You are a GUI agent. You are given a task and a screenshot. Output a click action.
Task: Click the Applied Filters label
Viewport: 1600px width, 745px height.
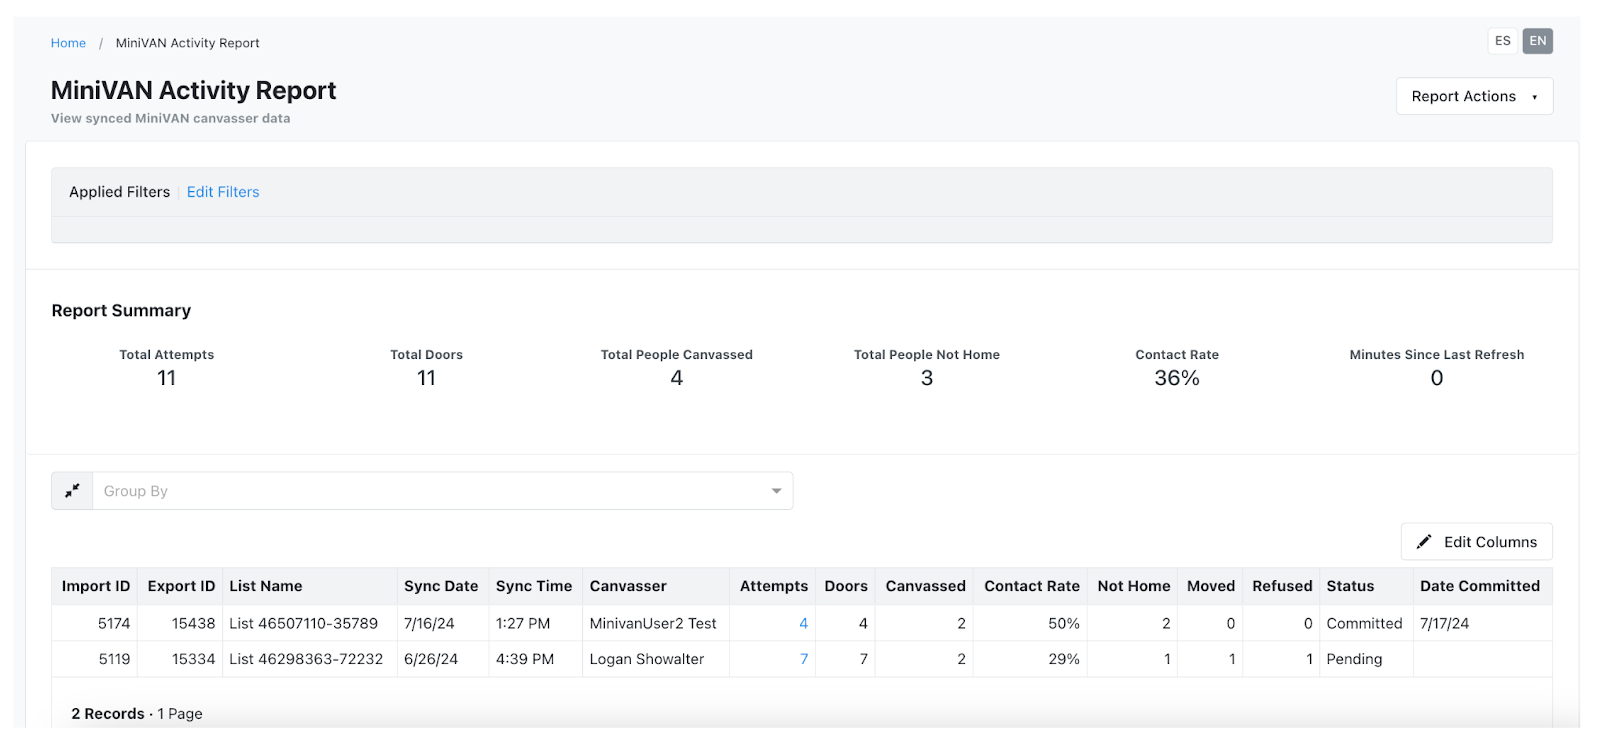[x=120, y=192]
